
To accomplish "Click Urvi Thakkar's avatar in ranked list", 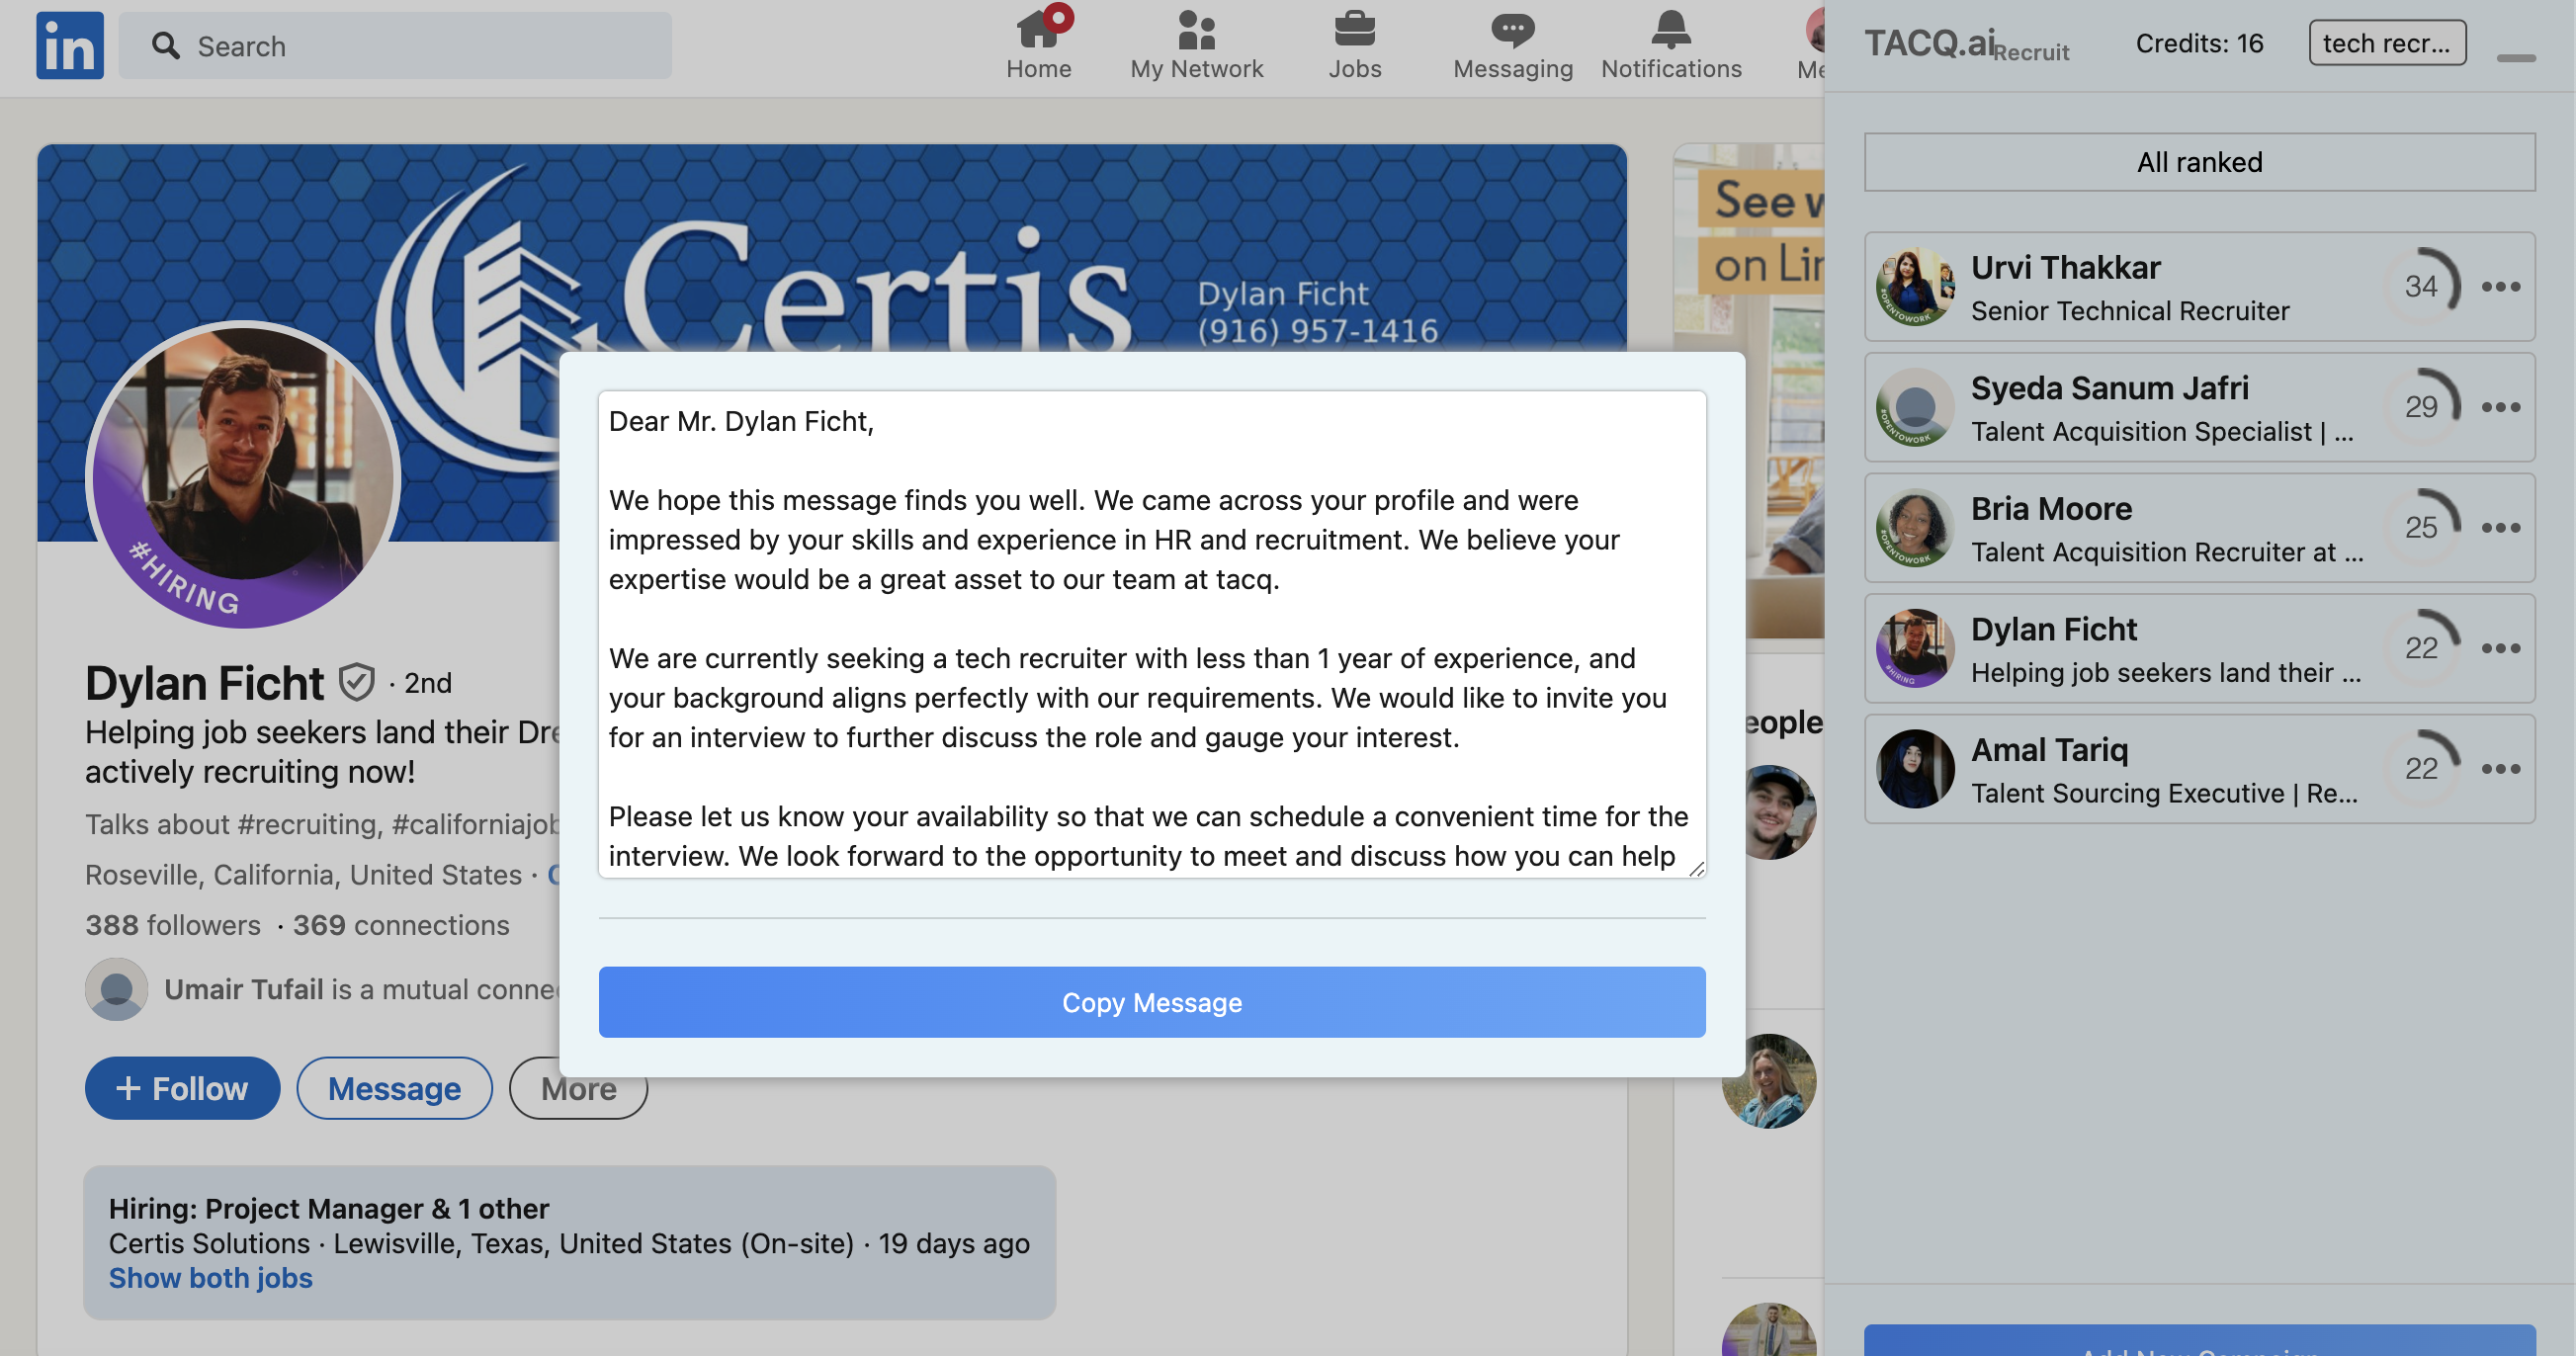I will (1915, 287).
